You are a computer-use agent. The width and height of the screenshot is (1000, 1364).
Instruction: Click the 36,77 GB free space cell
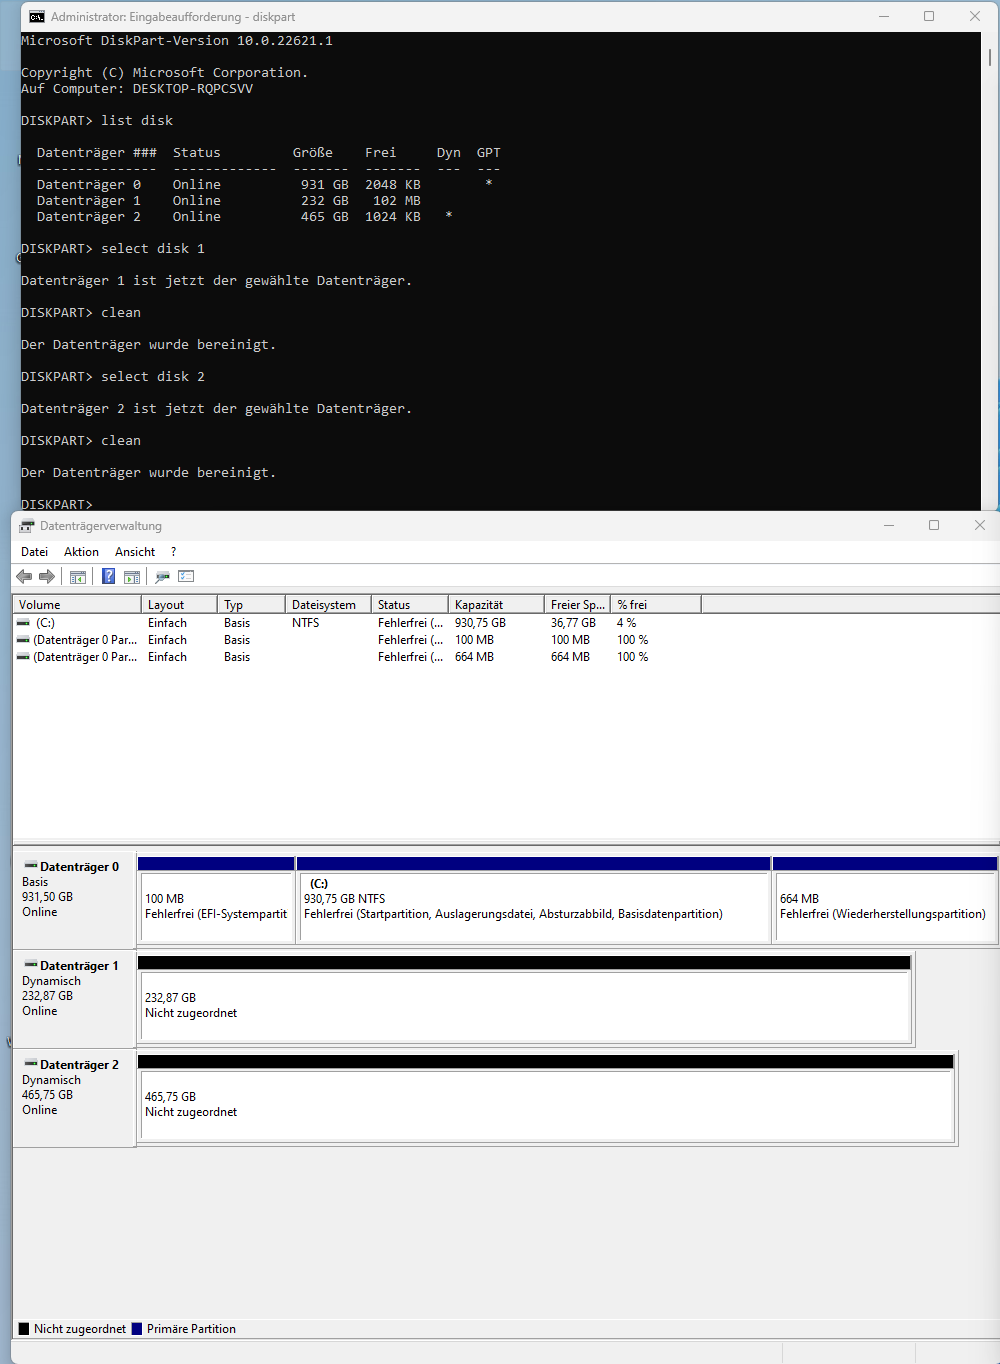pos(573,623)
